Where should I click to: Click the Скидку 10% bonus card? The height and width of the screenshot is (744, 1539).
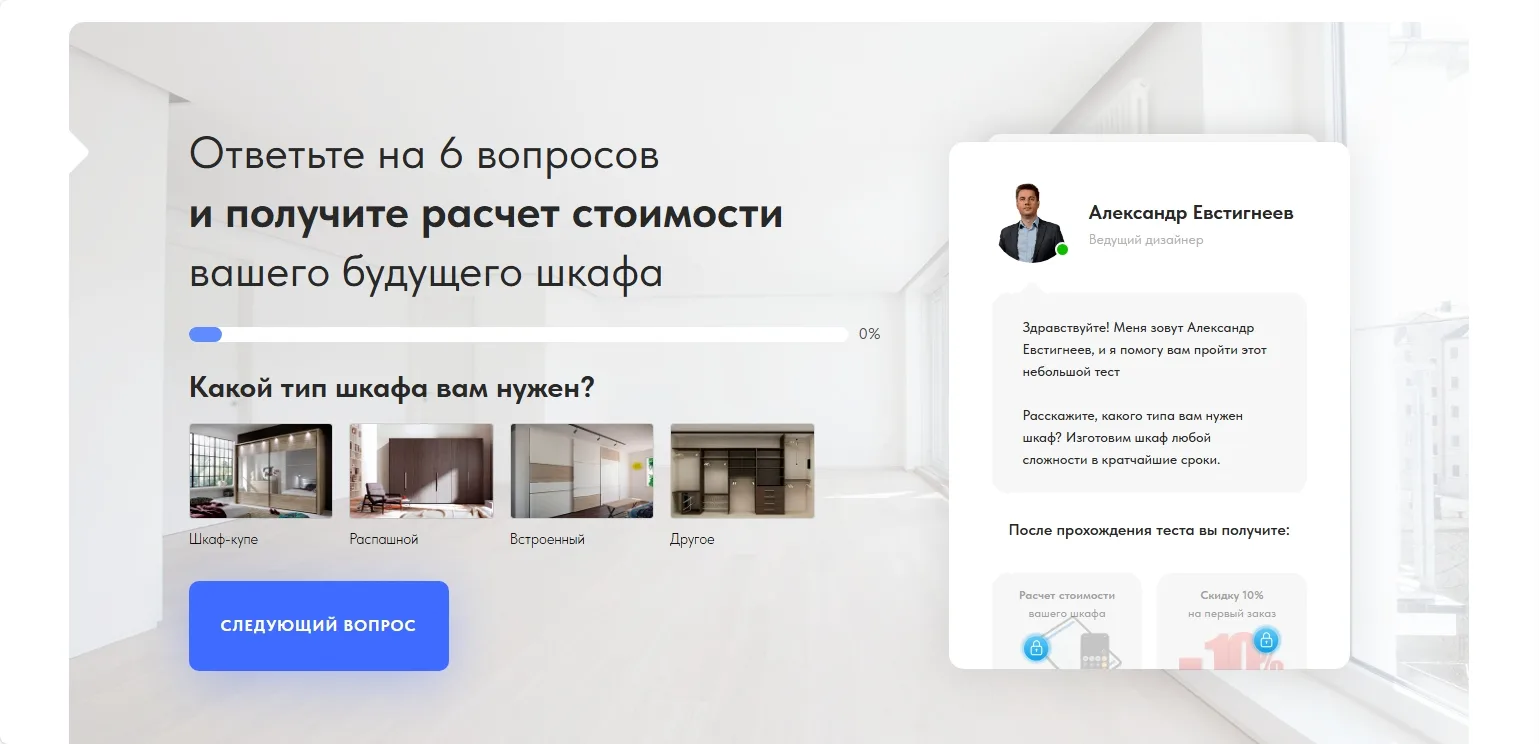[x=1232, y=620]
